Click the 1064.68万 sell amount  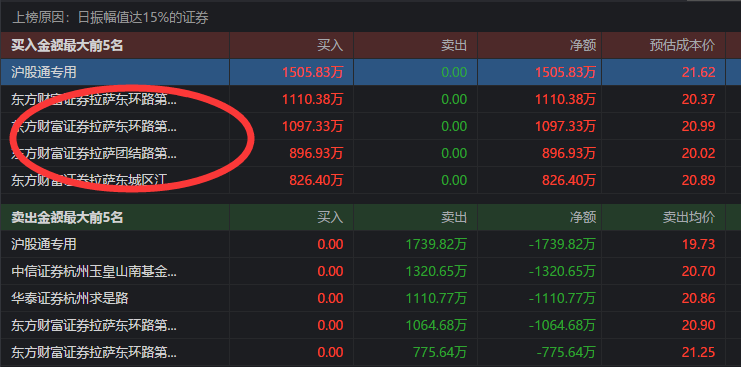click(436, 325)
